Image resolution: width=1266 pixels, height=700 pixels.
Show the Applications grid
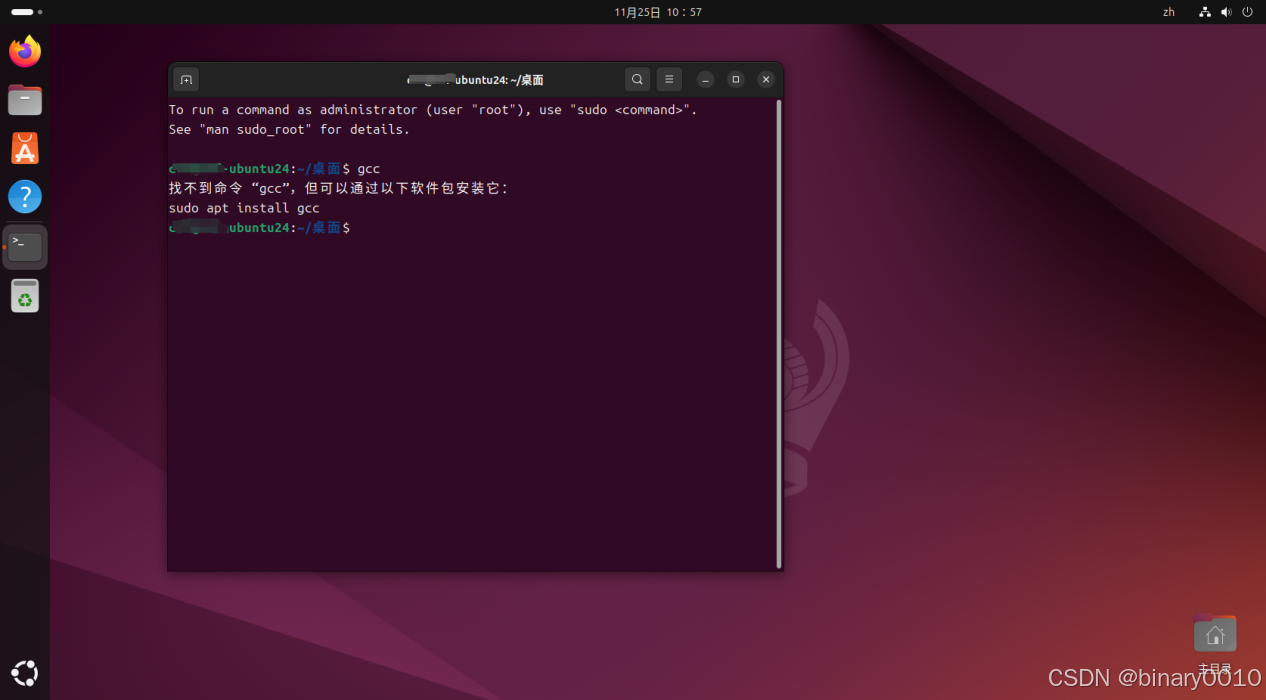click(25, 672)
